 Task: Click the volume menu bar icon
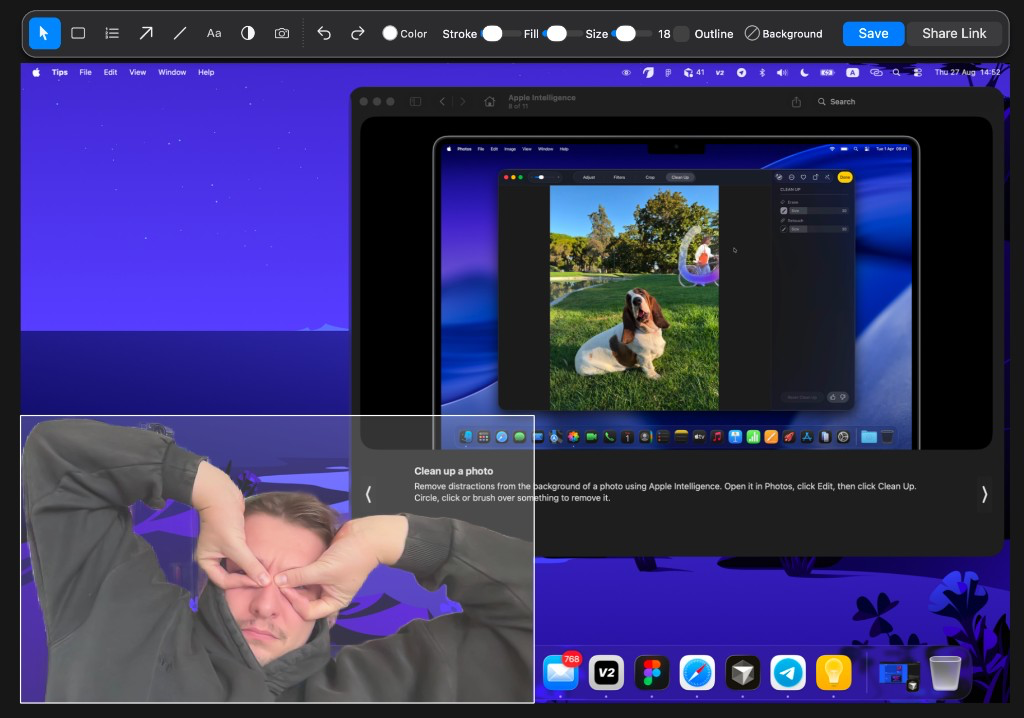click(782, 73)
